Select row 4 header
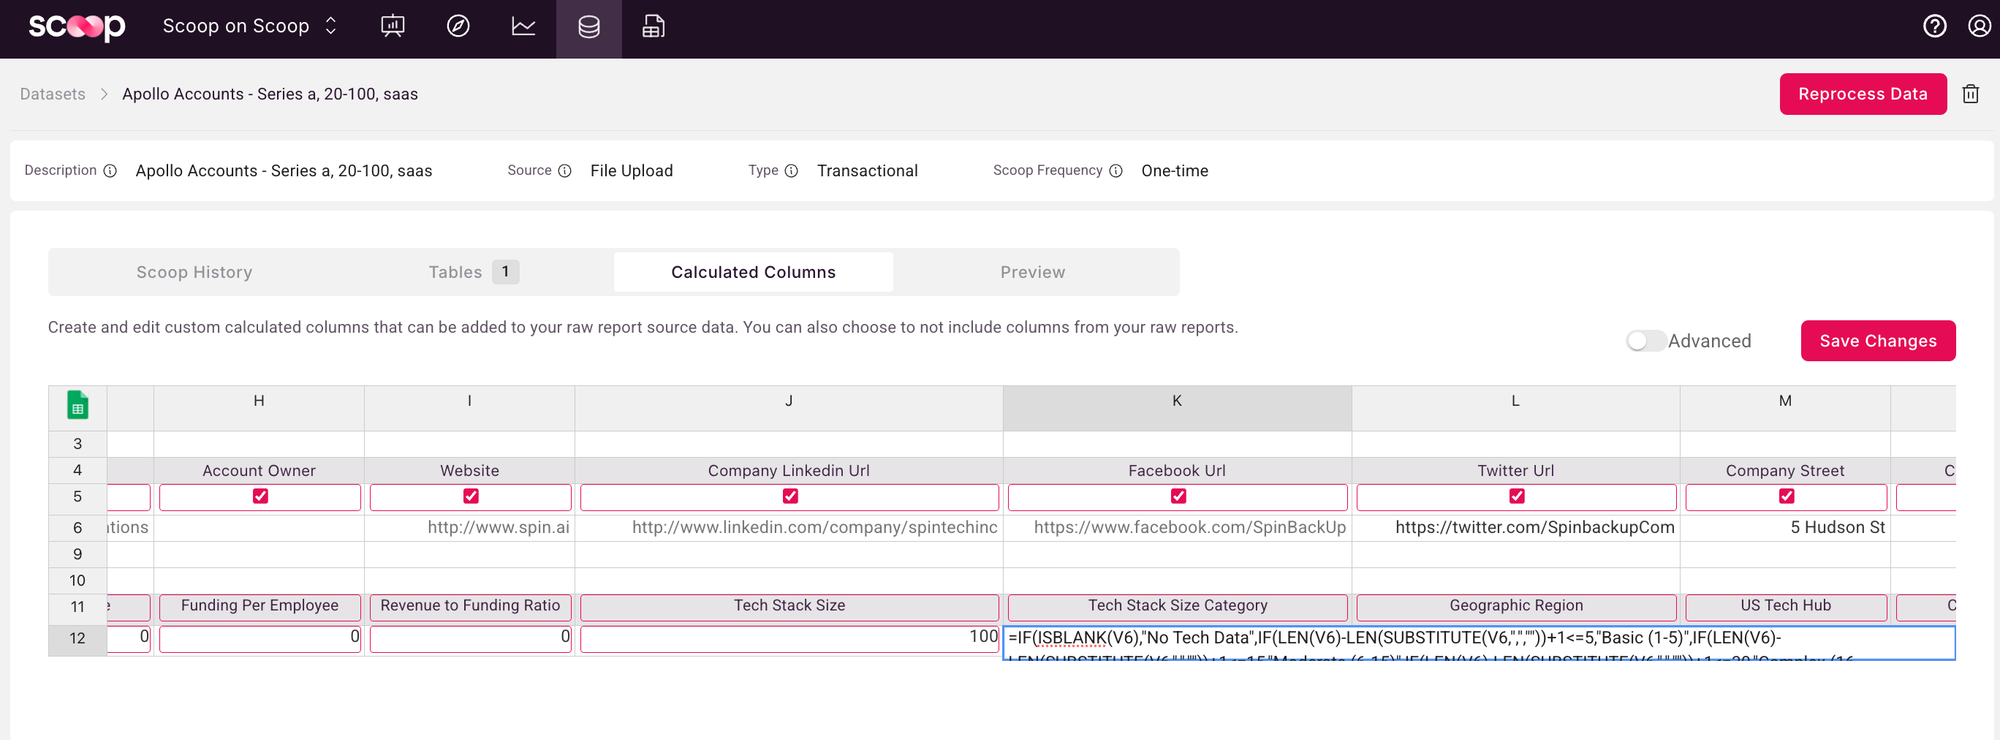 click(78, 470)
